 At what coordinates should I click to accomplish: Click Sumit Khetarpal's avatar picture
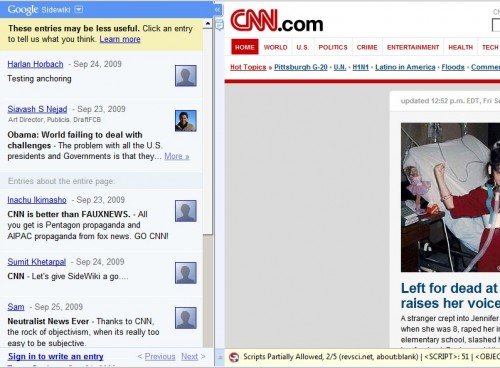click(186, 273)
